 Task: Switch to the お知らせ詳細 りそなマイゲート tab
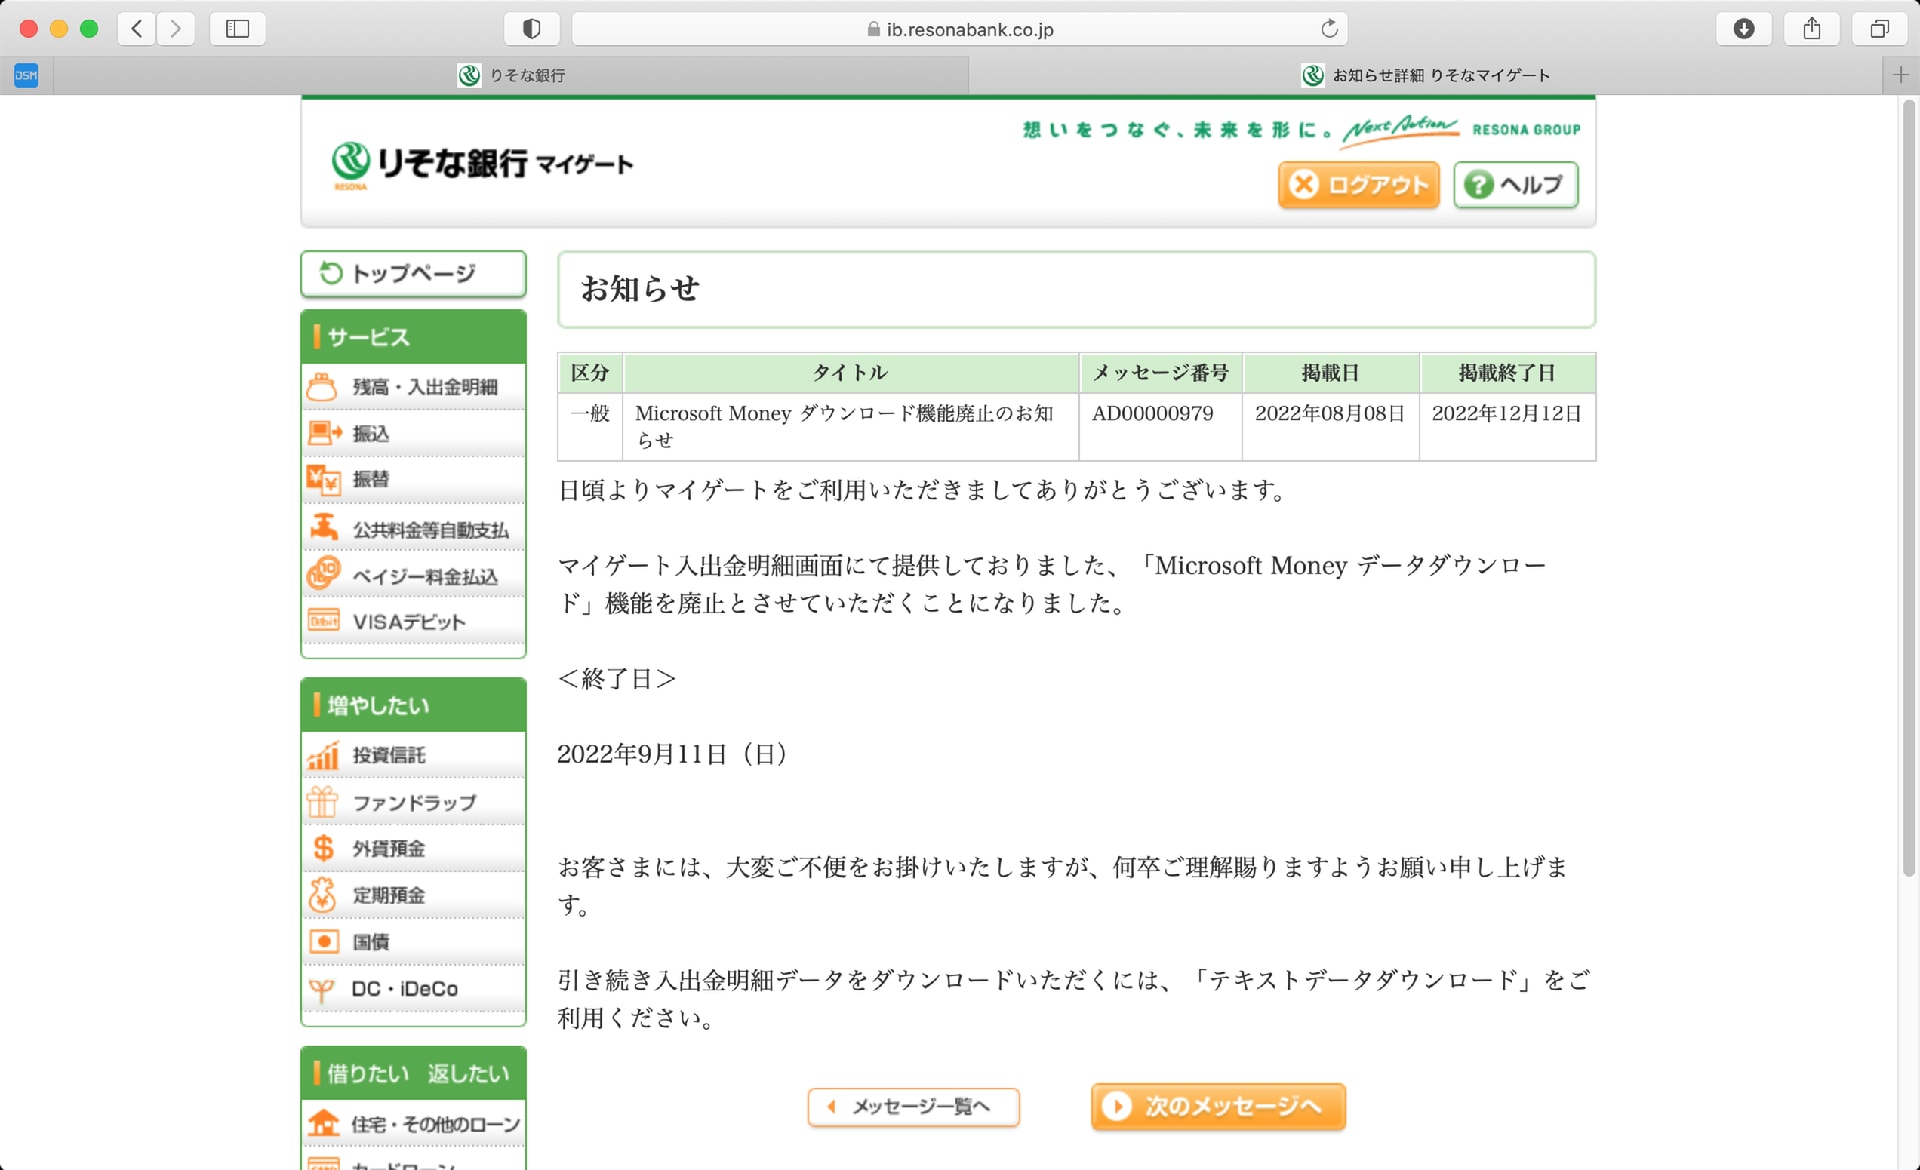1425,75
